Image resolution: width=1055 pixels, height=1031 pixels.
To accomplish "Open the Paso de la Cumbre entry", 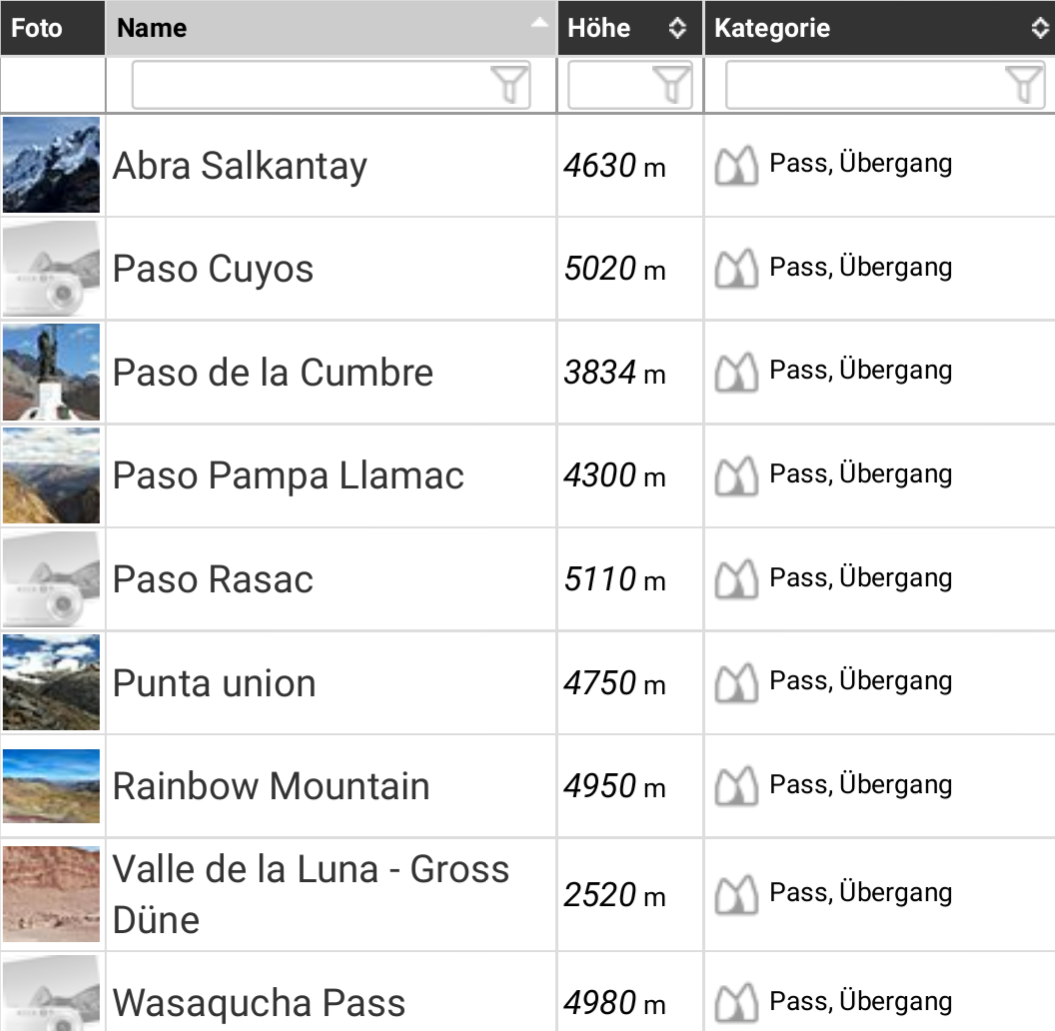I will (273, 373).
